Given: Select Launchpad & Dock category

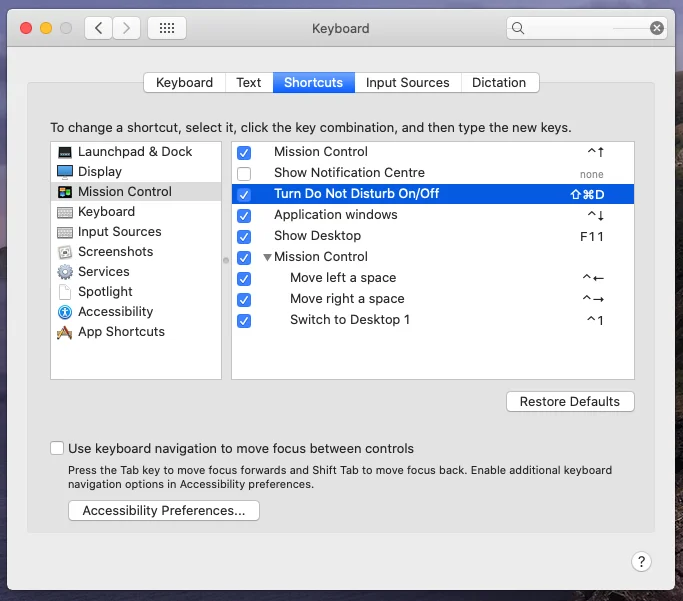Looking at the screenshot, I should coord(135,152).
